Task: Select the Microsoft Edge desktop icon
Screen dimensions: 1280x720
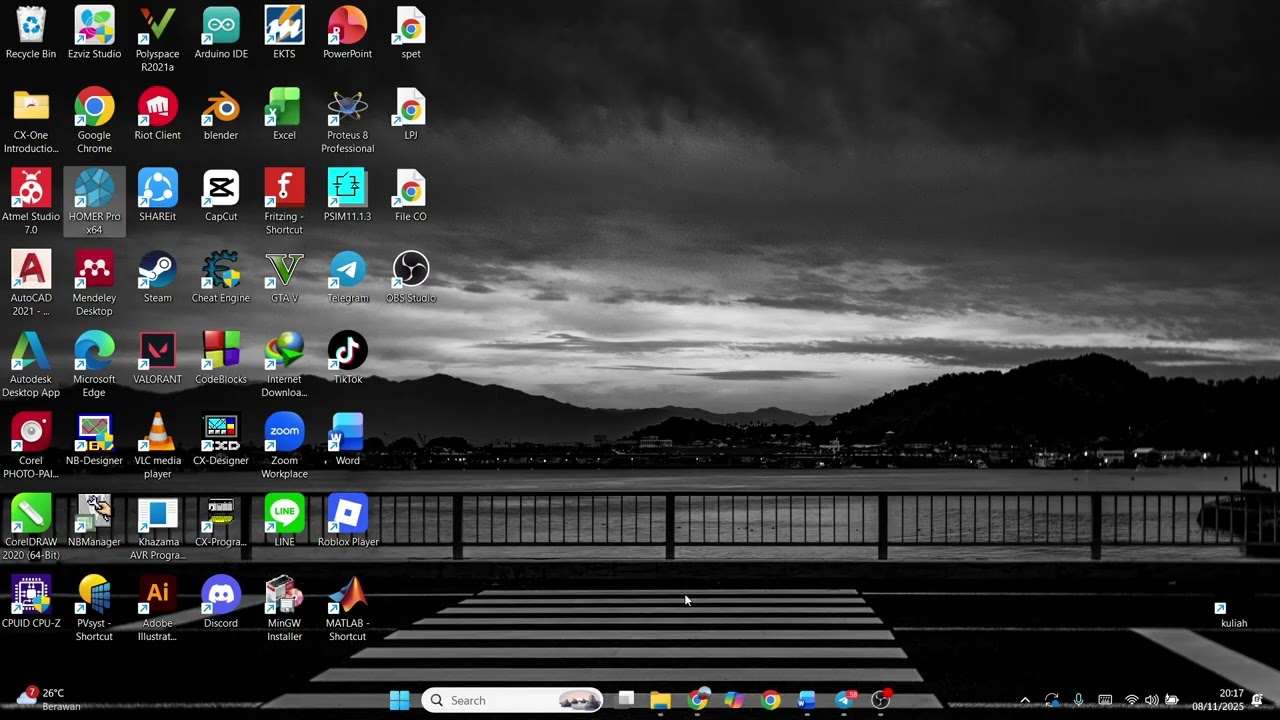Action: (x=94, y=364)
